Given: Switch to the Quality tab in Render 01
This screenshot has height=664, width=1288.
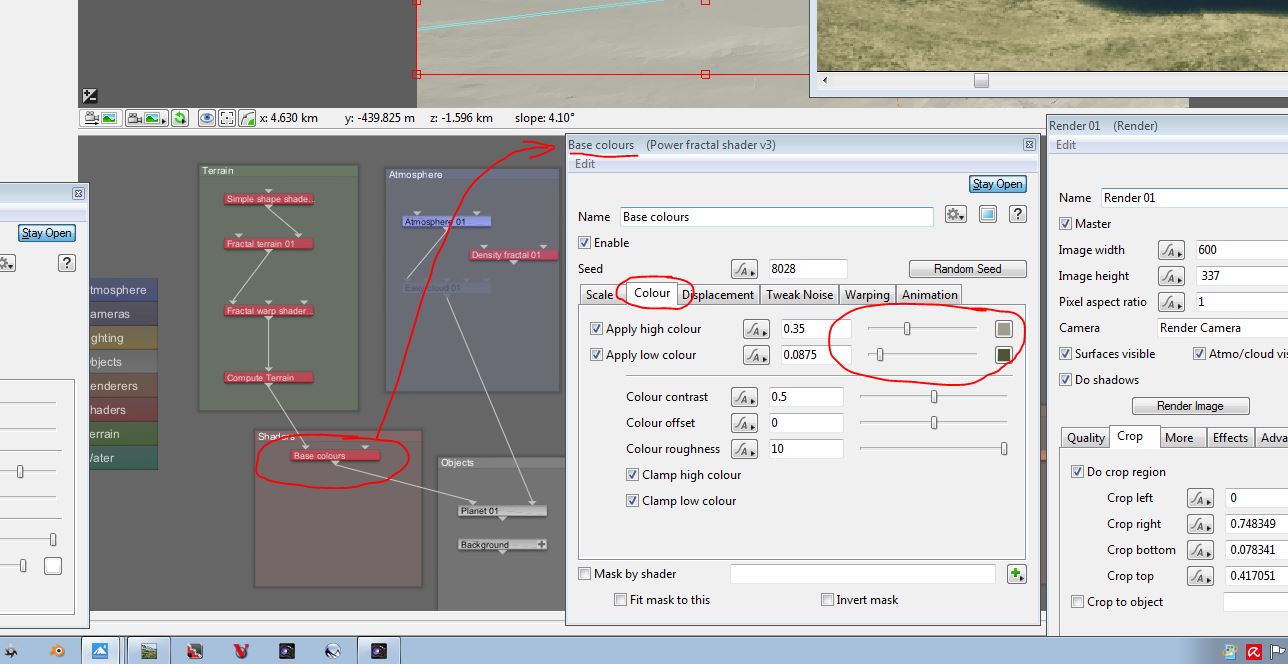Looking at the screenshot, I should (1085, 438).
